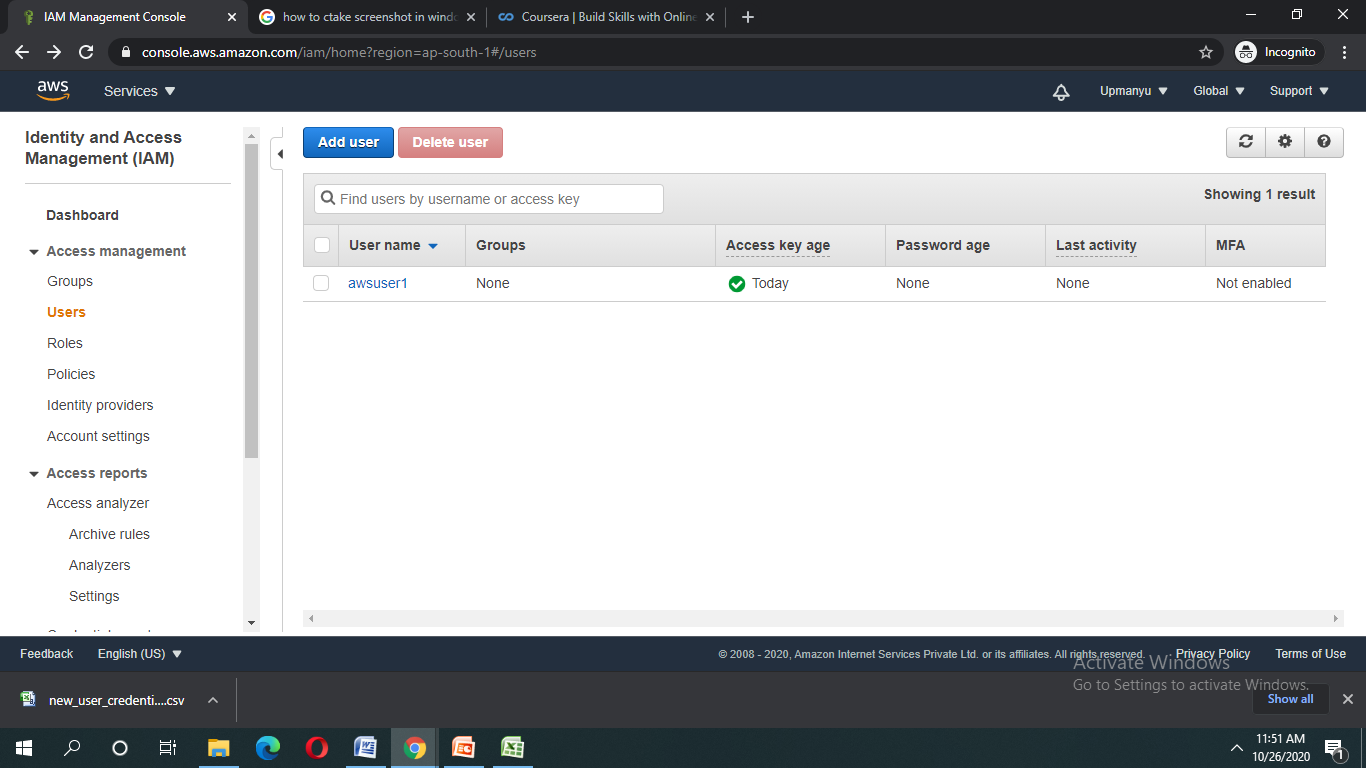Launch Microsoft Edge from taskbar
The height and width of the screenshot is (768, 1366).
(267, 748)
